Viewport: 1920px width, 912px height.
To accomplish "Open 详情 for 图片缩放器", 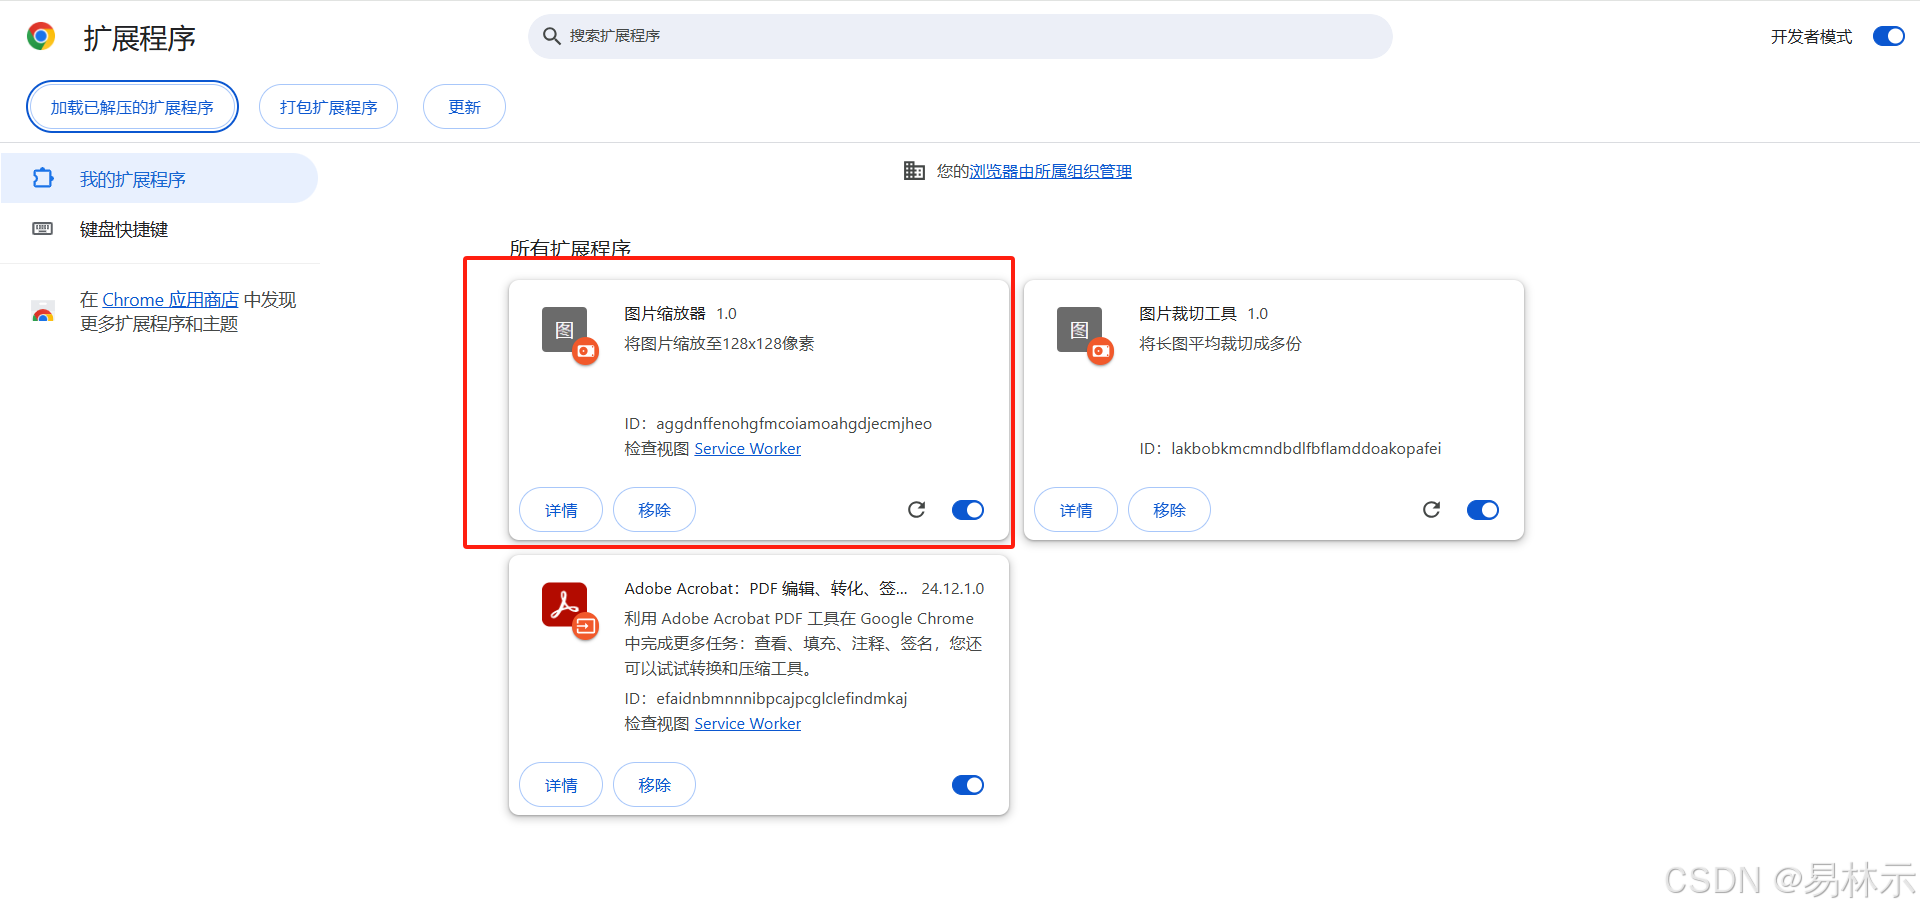I will click(561, 510).
